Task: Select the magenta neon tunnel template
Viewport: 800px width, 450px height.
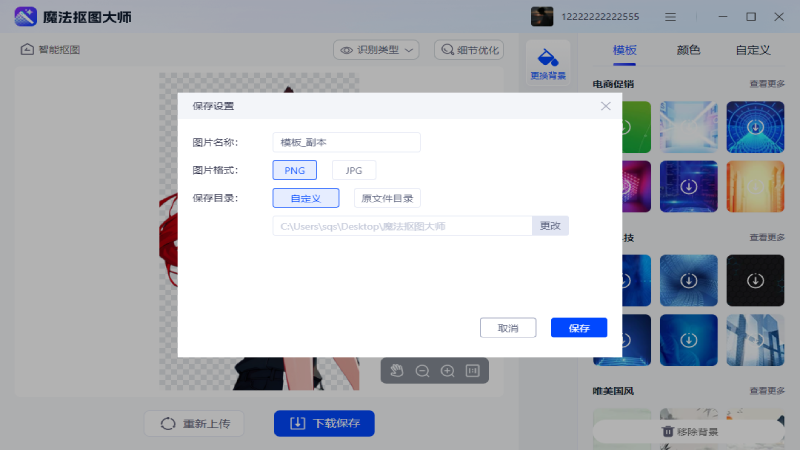Action: (x=636, y=187)
